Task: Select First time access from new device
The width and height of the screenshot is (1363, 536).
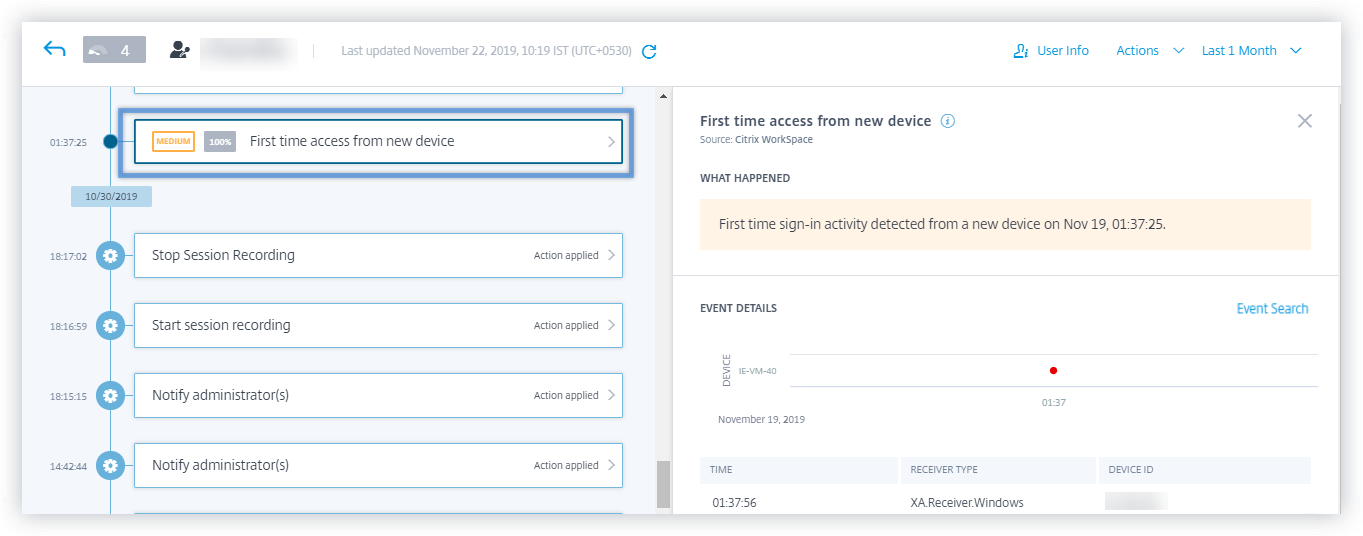Action: [x=378, y=142]
